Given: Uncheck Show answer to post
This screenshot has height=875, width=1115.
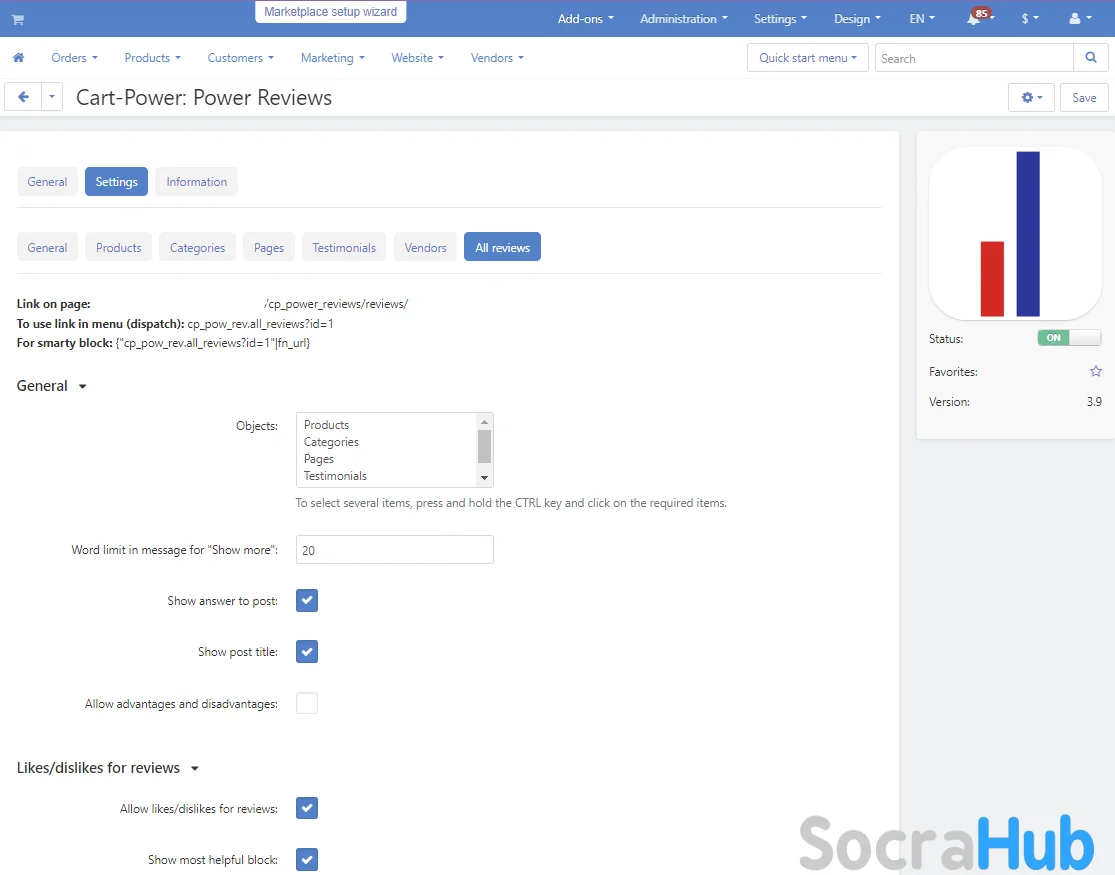Looking at the screenshot, I should pyautogui.click(x=307, y=600).
